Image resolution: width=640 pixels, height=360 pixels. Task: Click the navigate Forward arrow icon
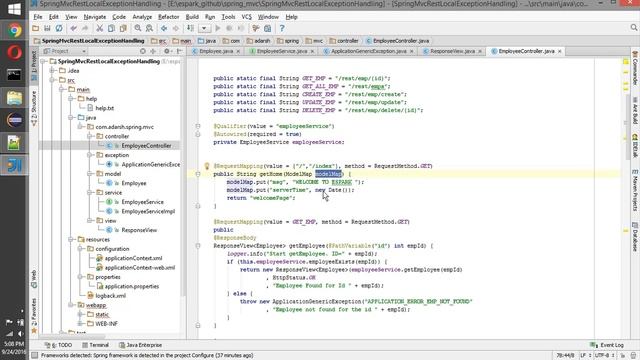176,28
